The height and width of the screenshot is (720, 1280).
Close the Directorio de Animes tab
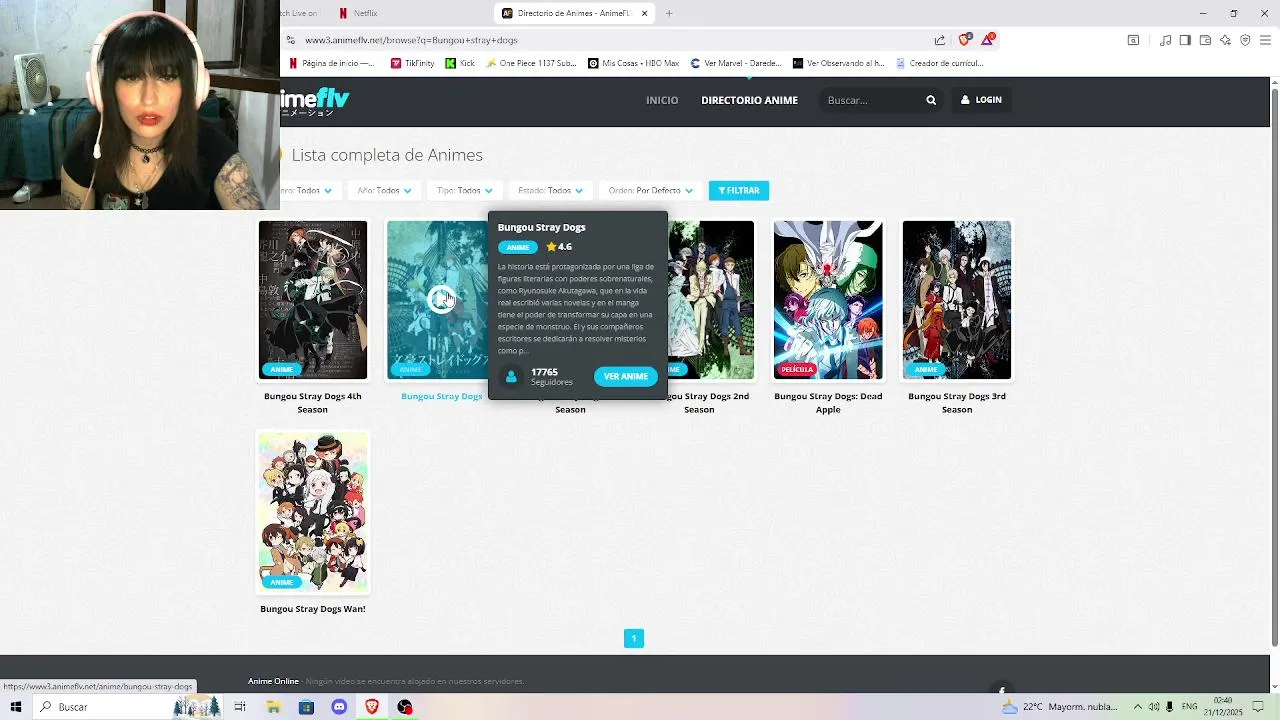pos(645,13)
